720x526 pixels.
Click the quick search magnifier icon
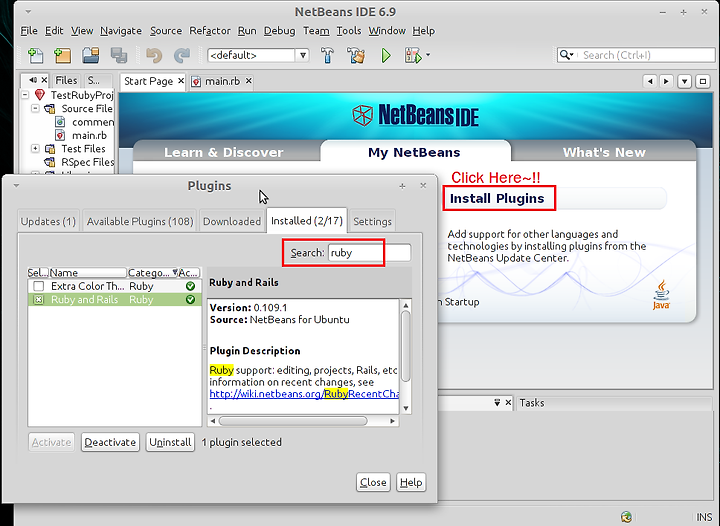565,55
